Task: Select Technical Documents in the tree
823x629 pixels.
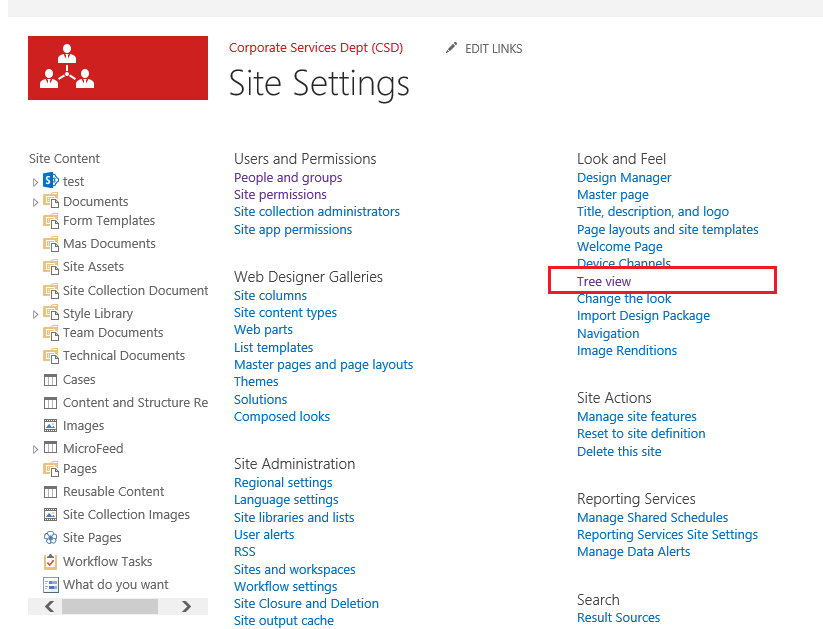Action: 124,355
